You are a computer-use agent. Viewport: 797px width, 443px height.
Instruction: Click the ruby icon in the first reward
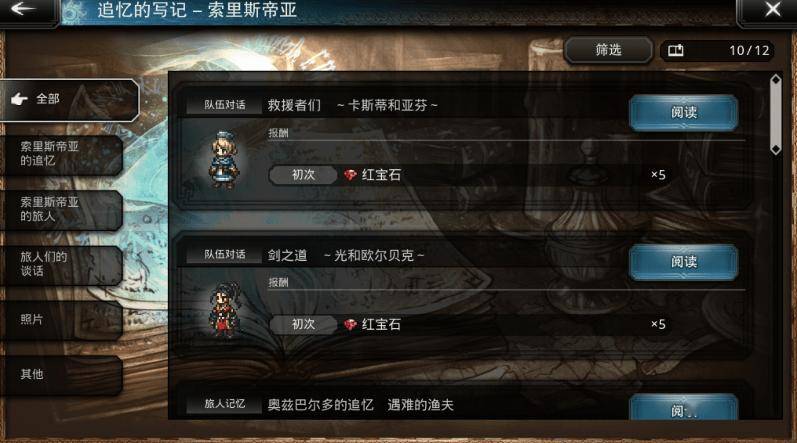click(x=350, y=175)
